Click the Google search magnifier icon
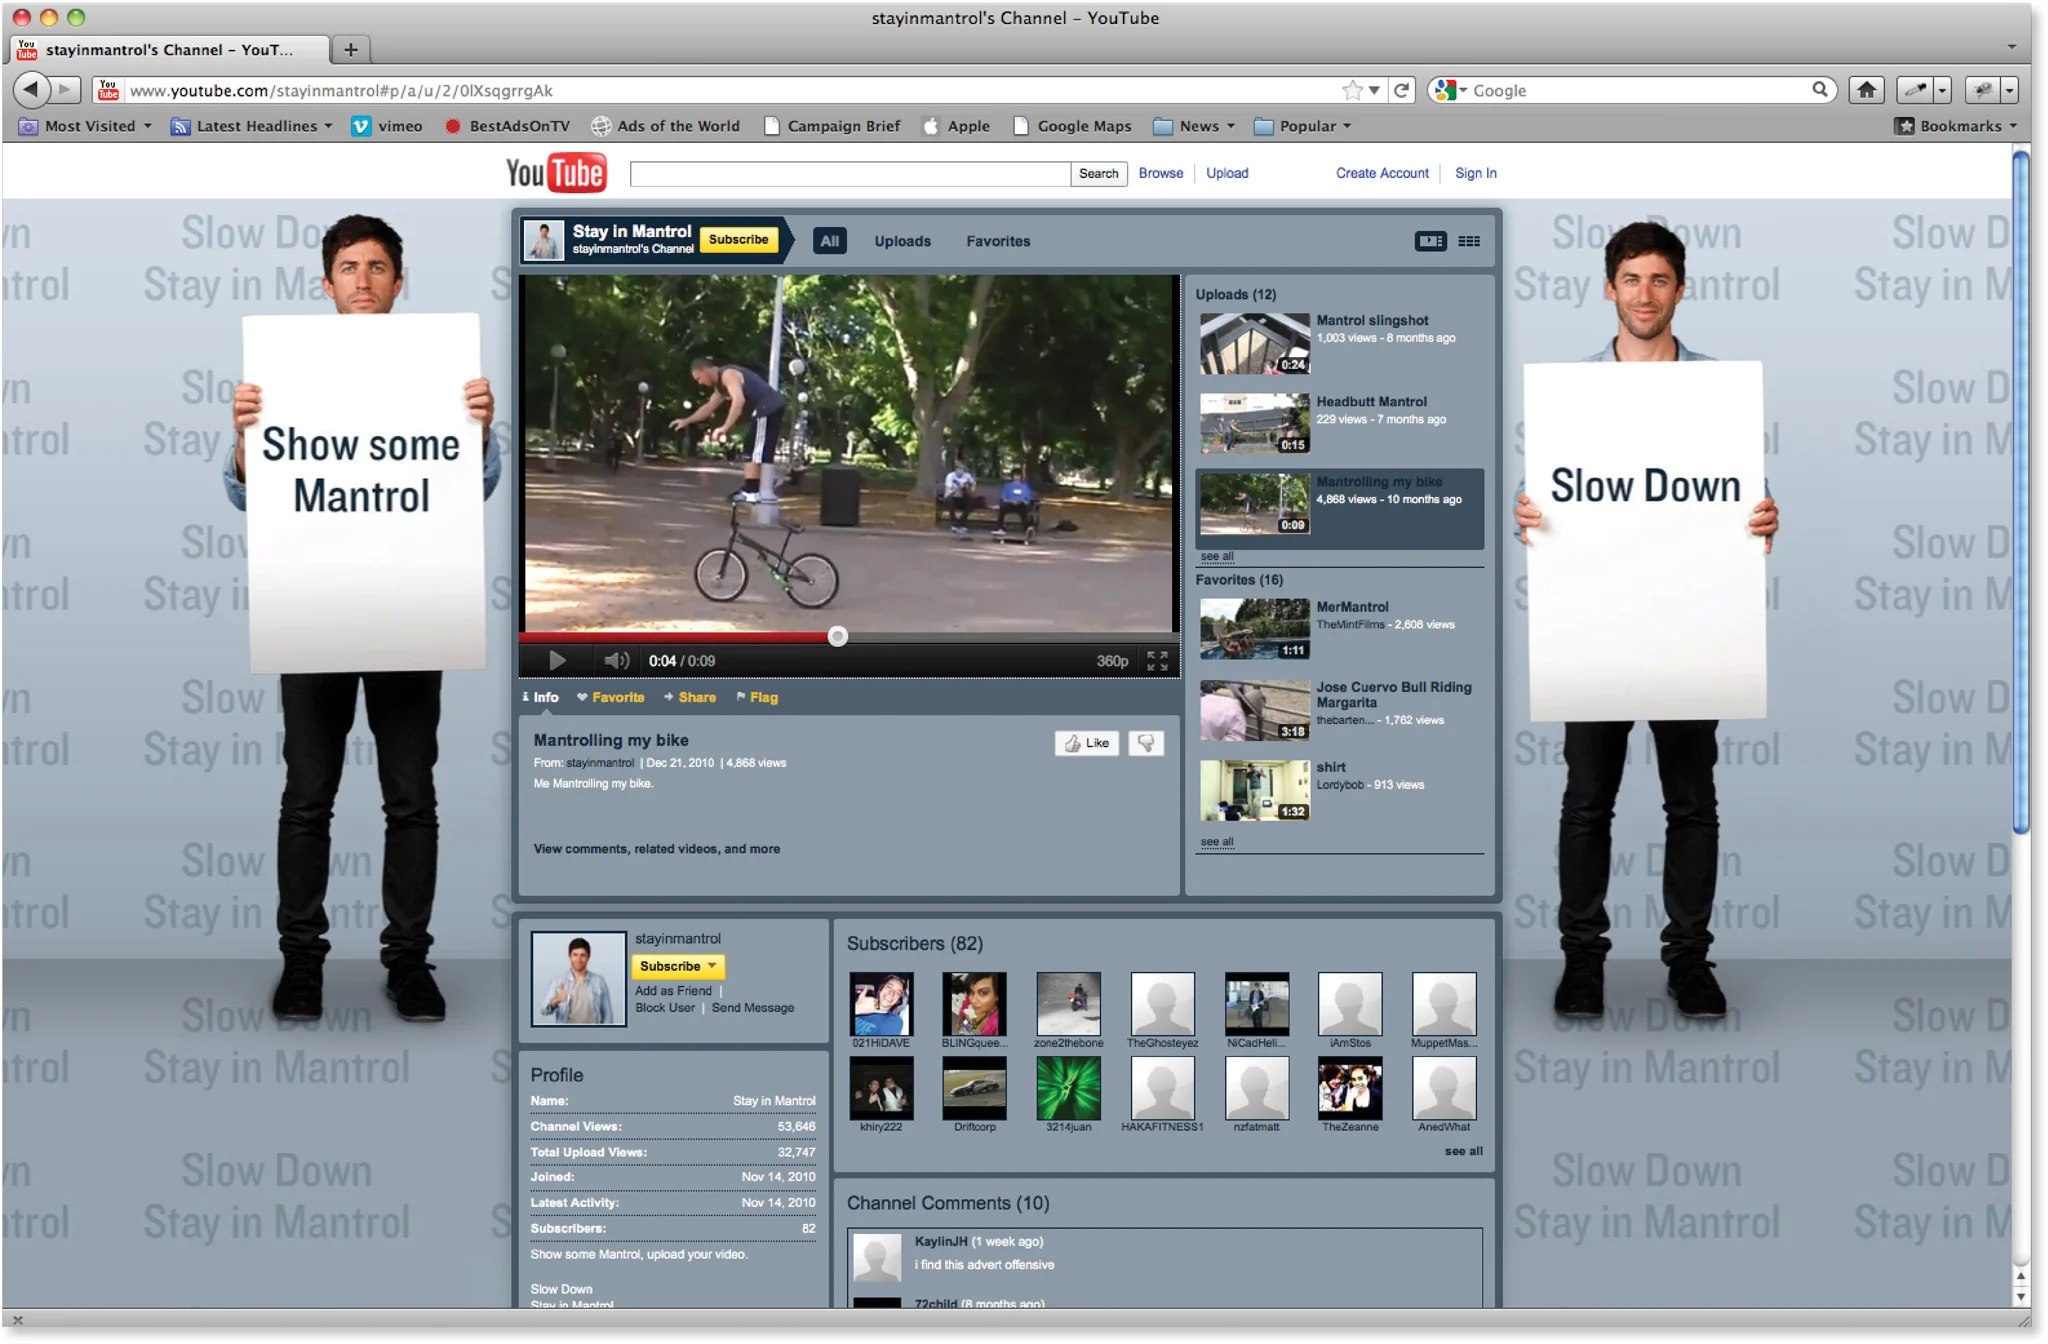The width and height of the screenshot is (2048, 1344). click(x=1820, y=90)
